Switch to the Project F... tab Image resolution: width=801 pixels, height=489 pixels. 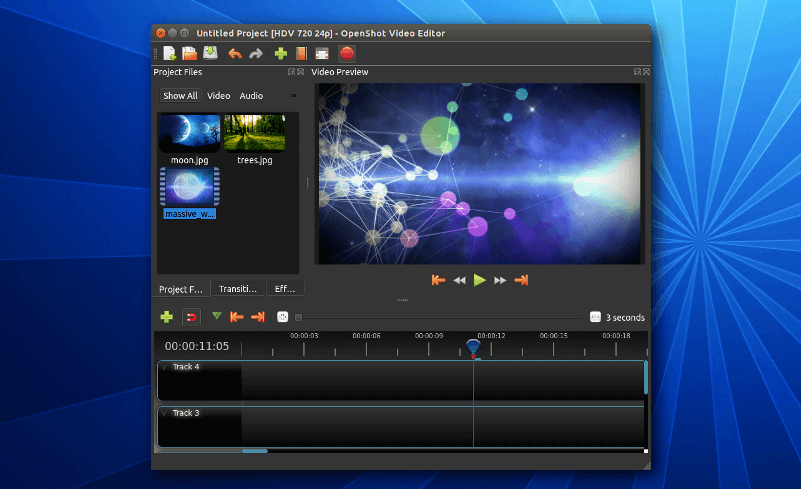click(181, 289)
